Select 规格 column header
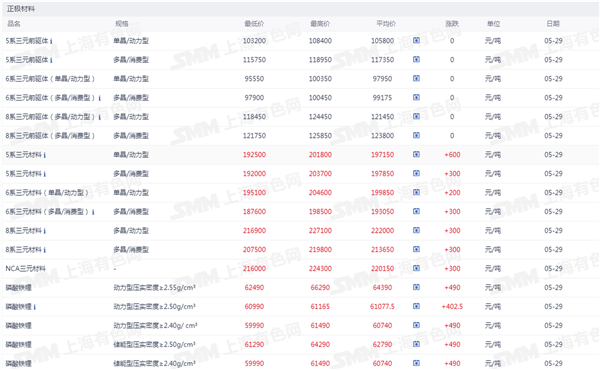 [122, 24]
